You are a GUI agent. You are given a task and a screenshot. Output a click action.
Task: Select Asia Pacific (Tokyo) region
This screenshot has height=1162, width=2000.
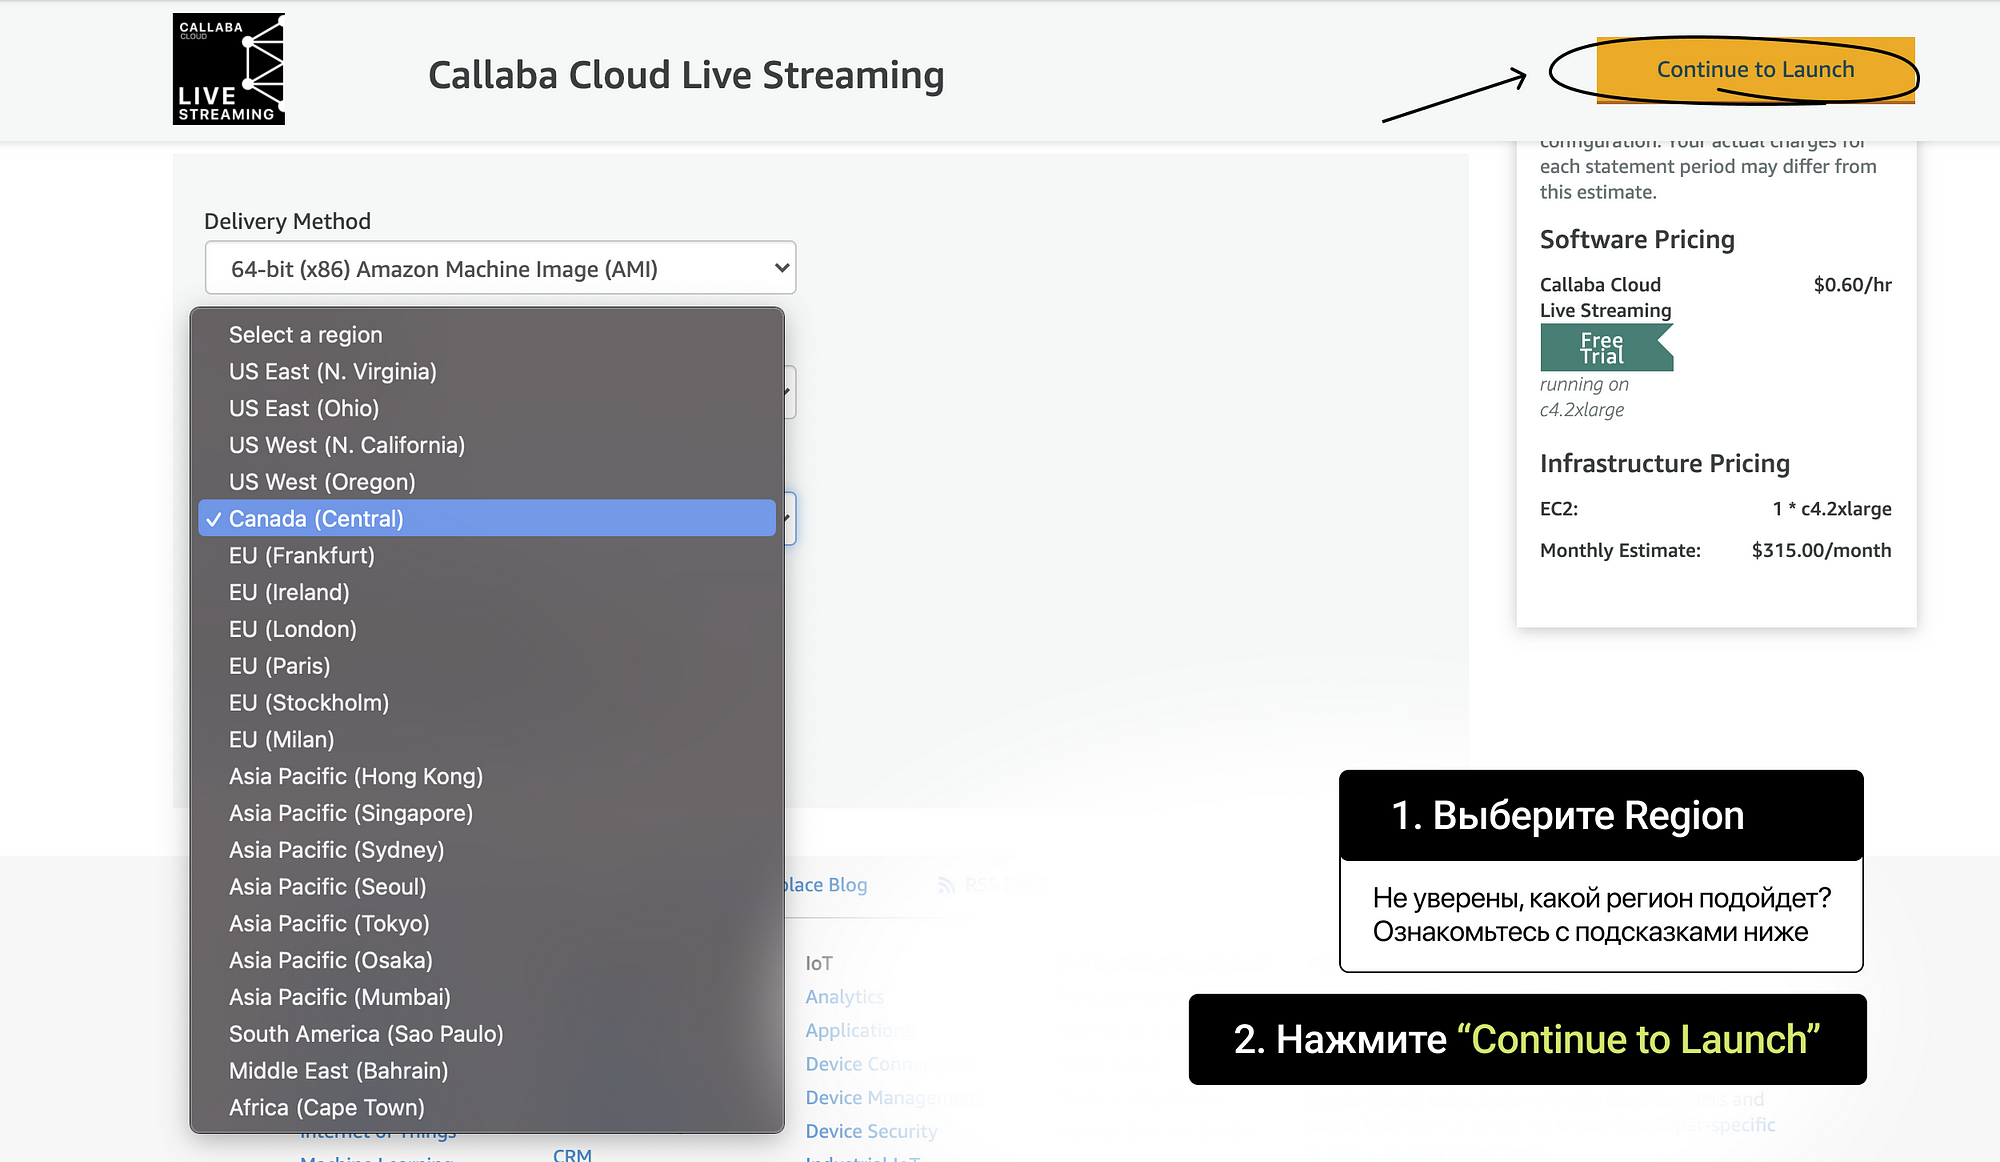click(487, 924)
